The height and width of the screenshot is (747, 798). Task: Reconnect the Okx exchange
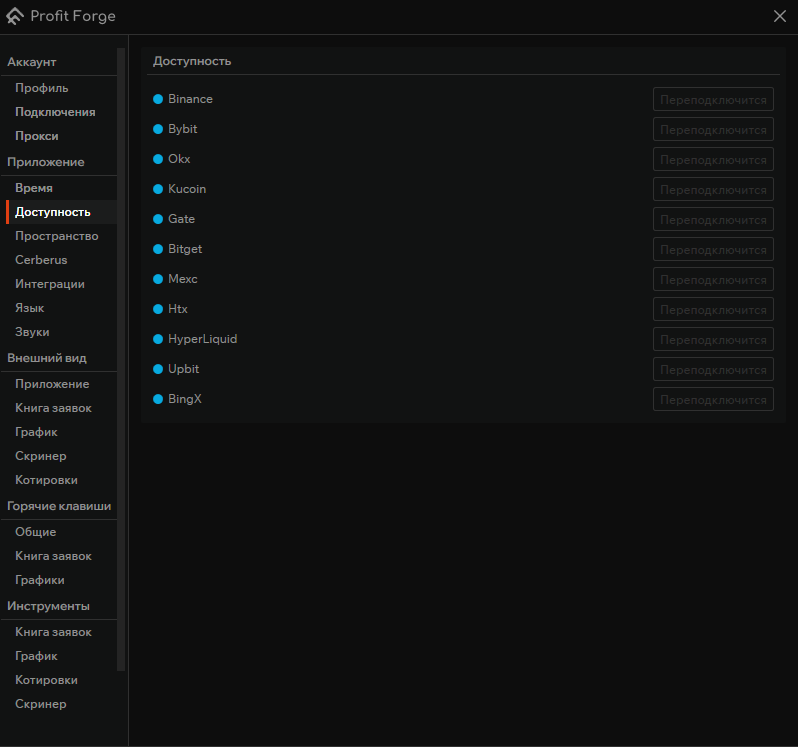[x=713, y=159]
